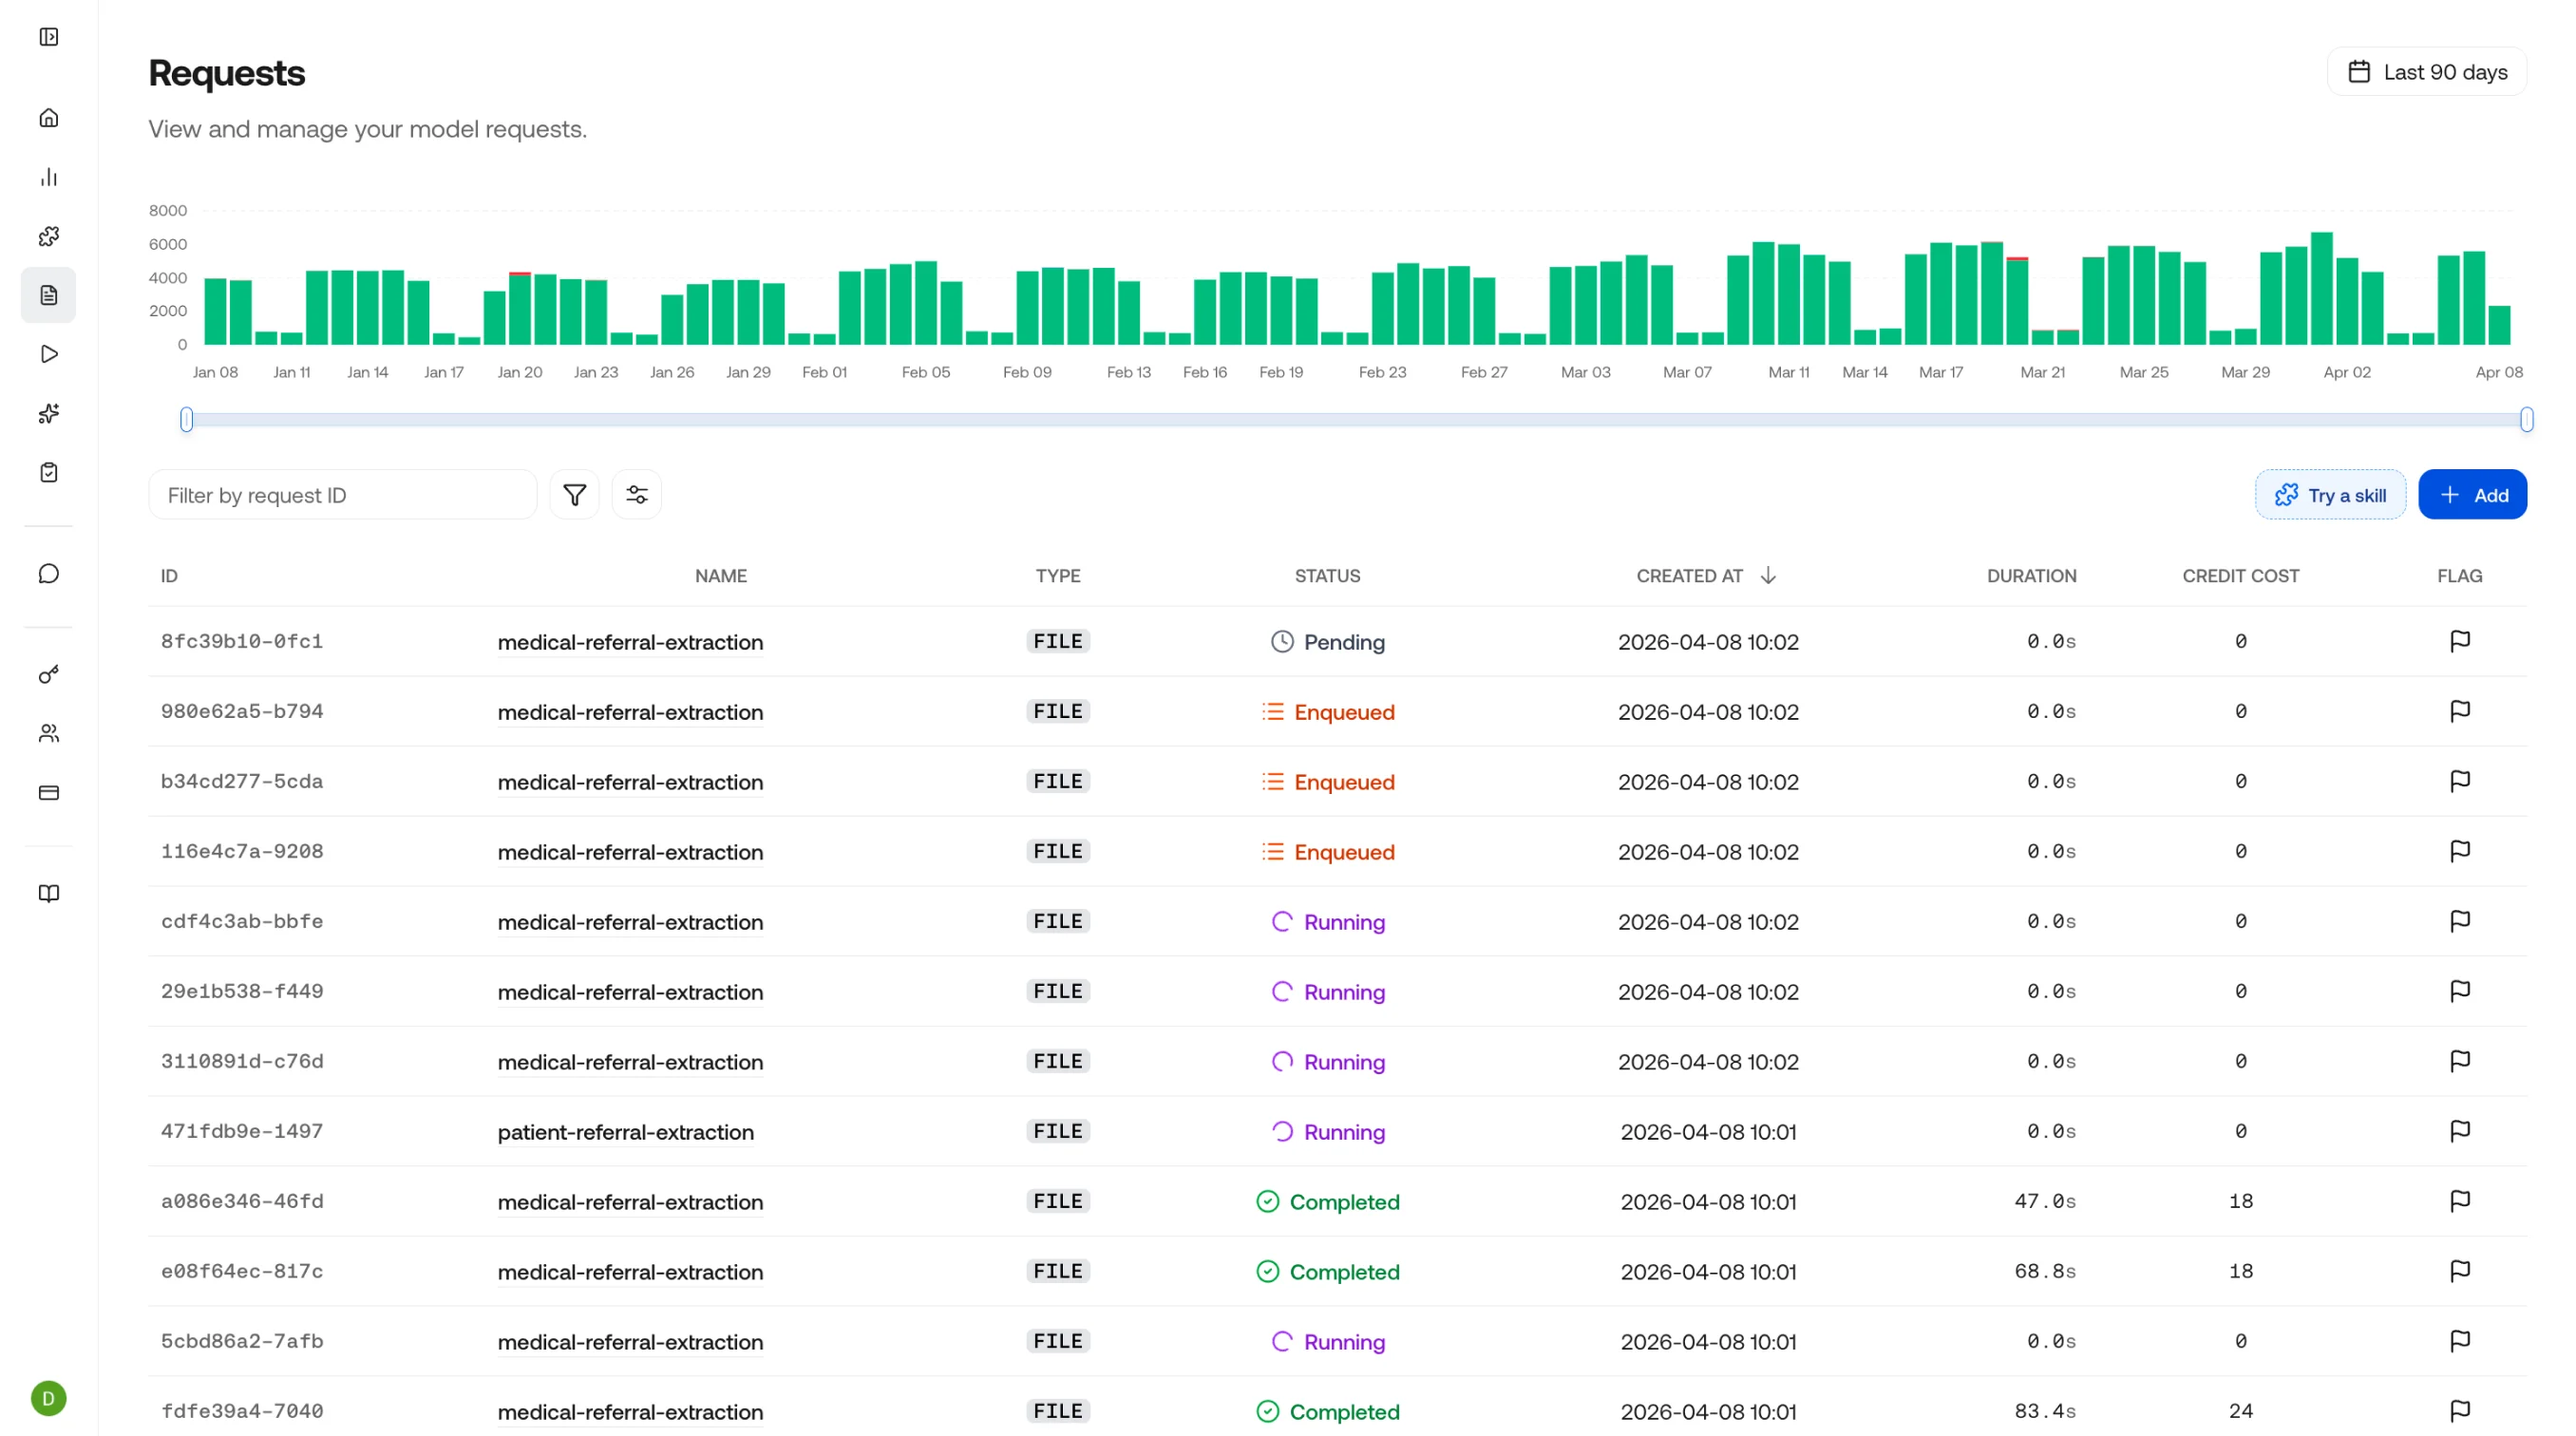Open the play triangle sidebar icon

[48, 354]
